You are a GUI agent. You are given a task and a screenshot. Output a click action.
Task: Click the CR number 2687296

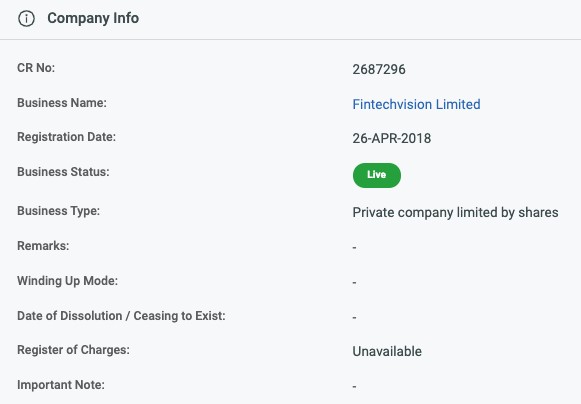(379, 69)
